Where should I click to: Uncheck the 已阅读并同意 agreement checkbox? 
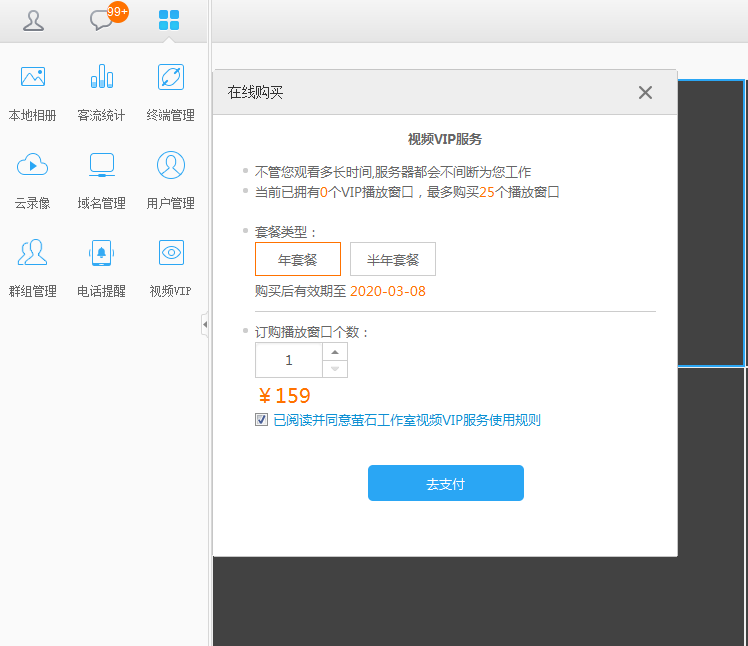click(x=262, y=420)
